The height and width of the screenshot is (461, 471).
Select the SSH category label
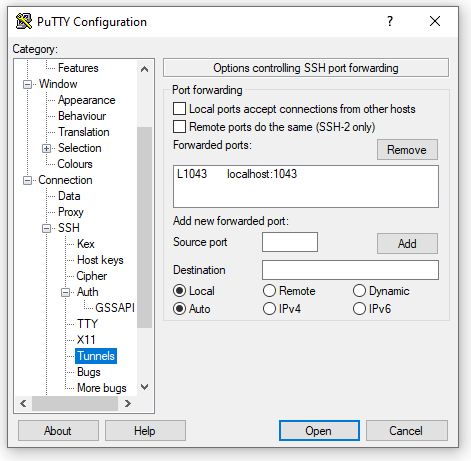(69, 228)
